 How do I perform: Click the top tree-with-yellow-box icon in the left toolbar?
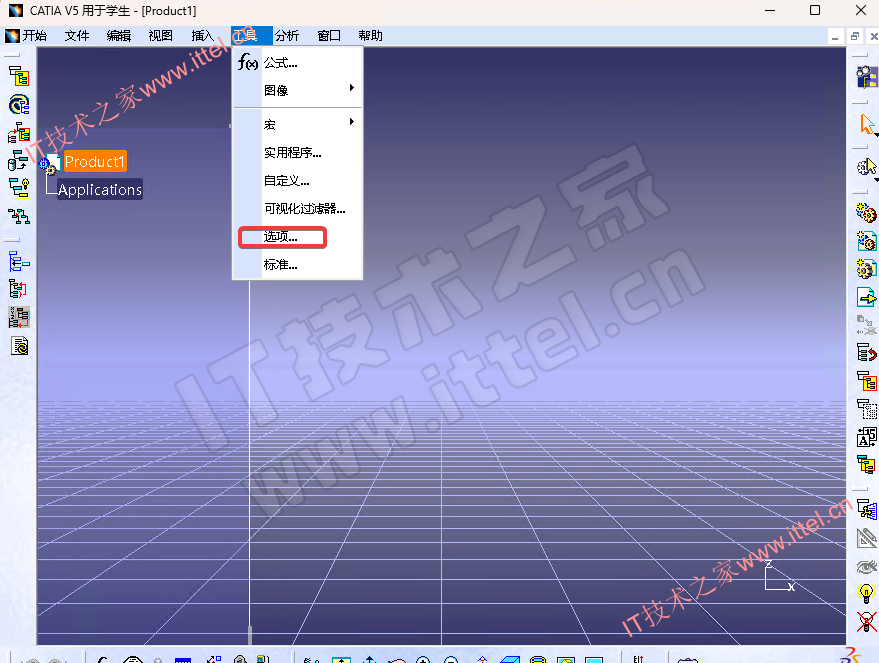tap(19, 76)
